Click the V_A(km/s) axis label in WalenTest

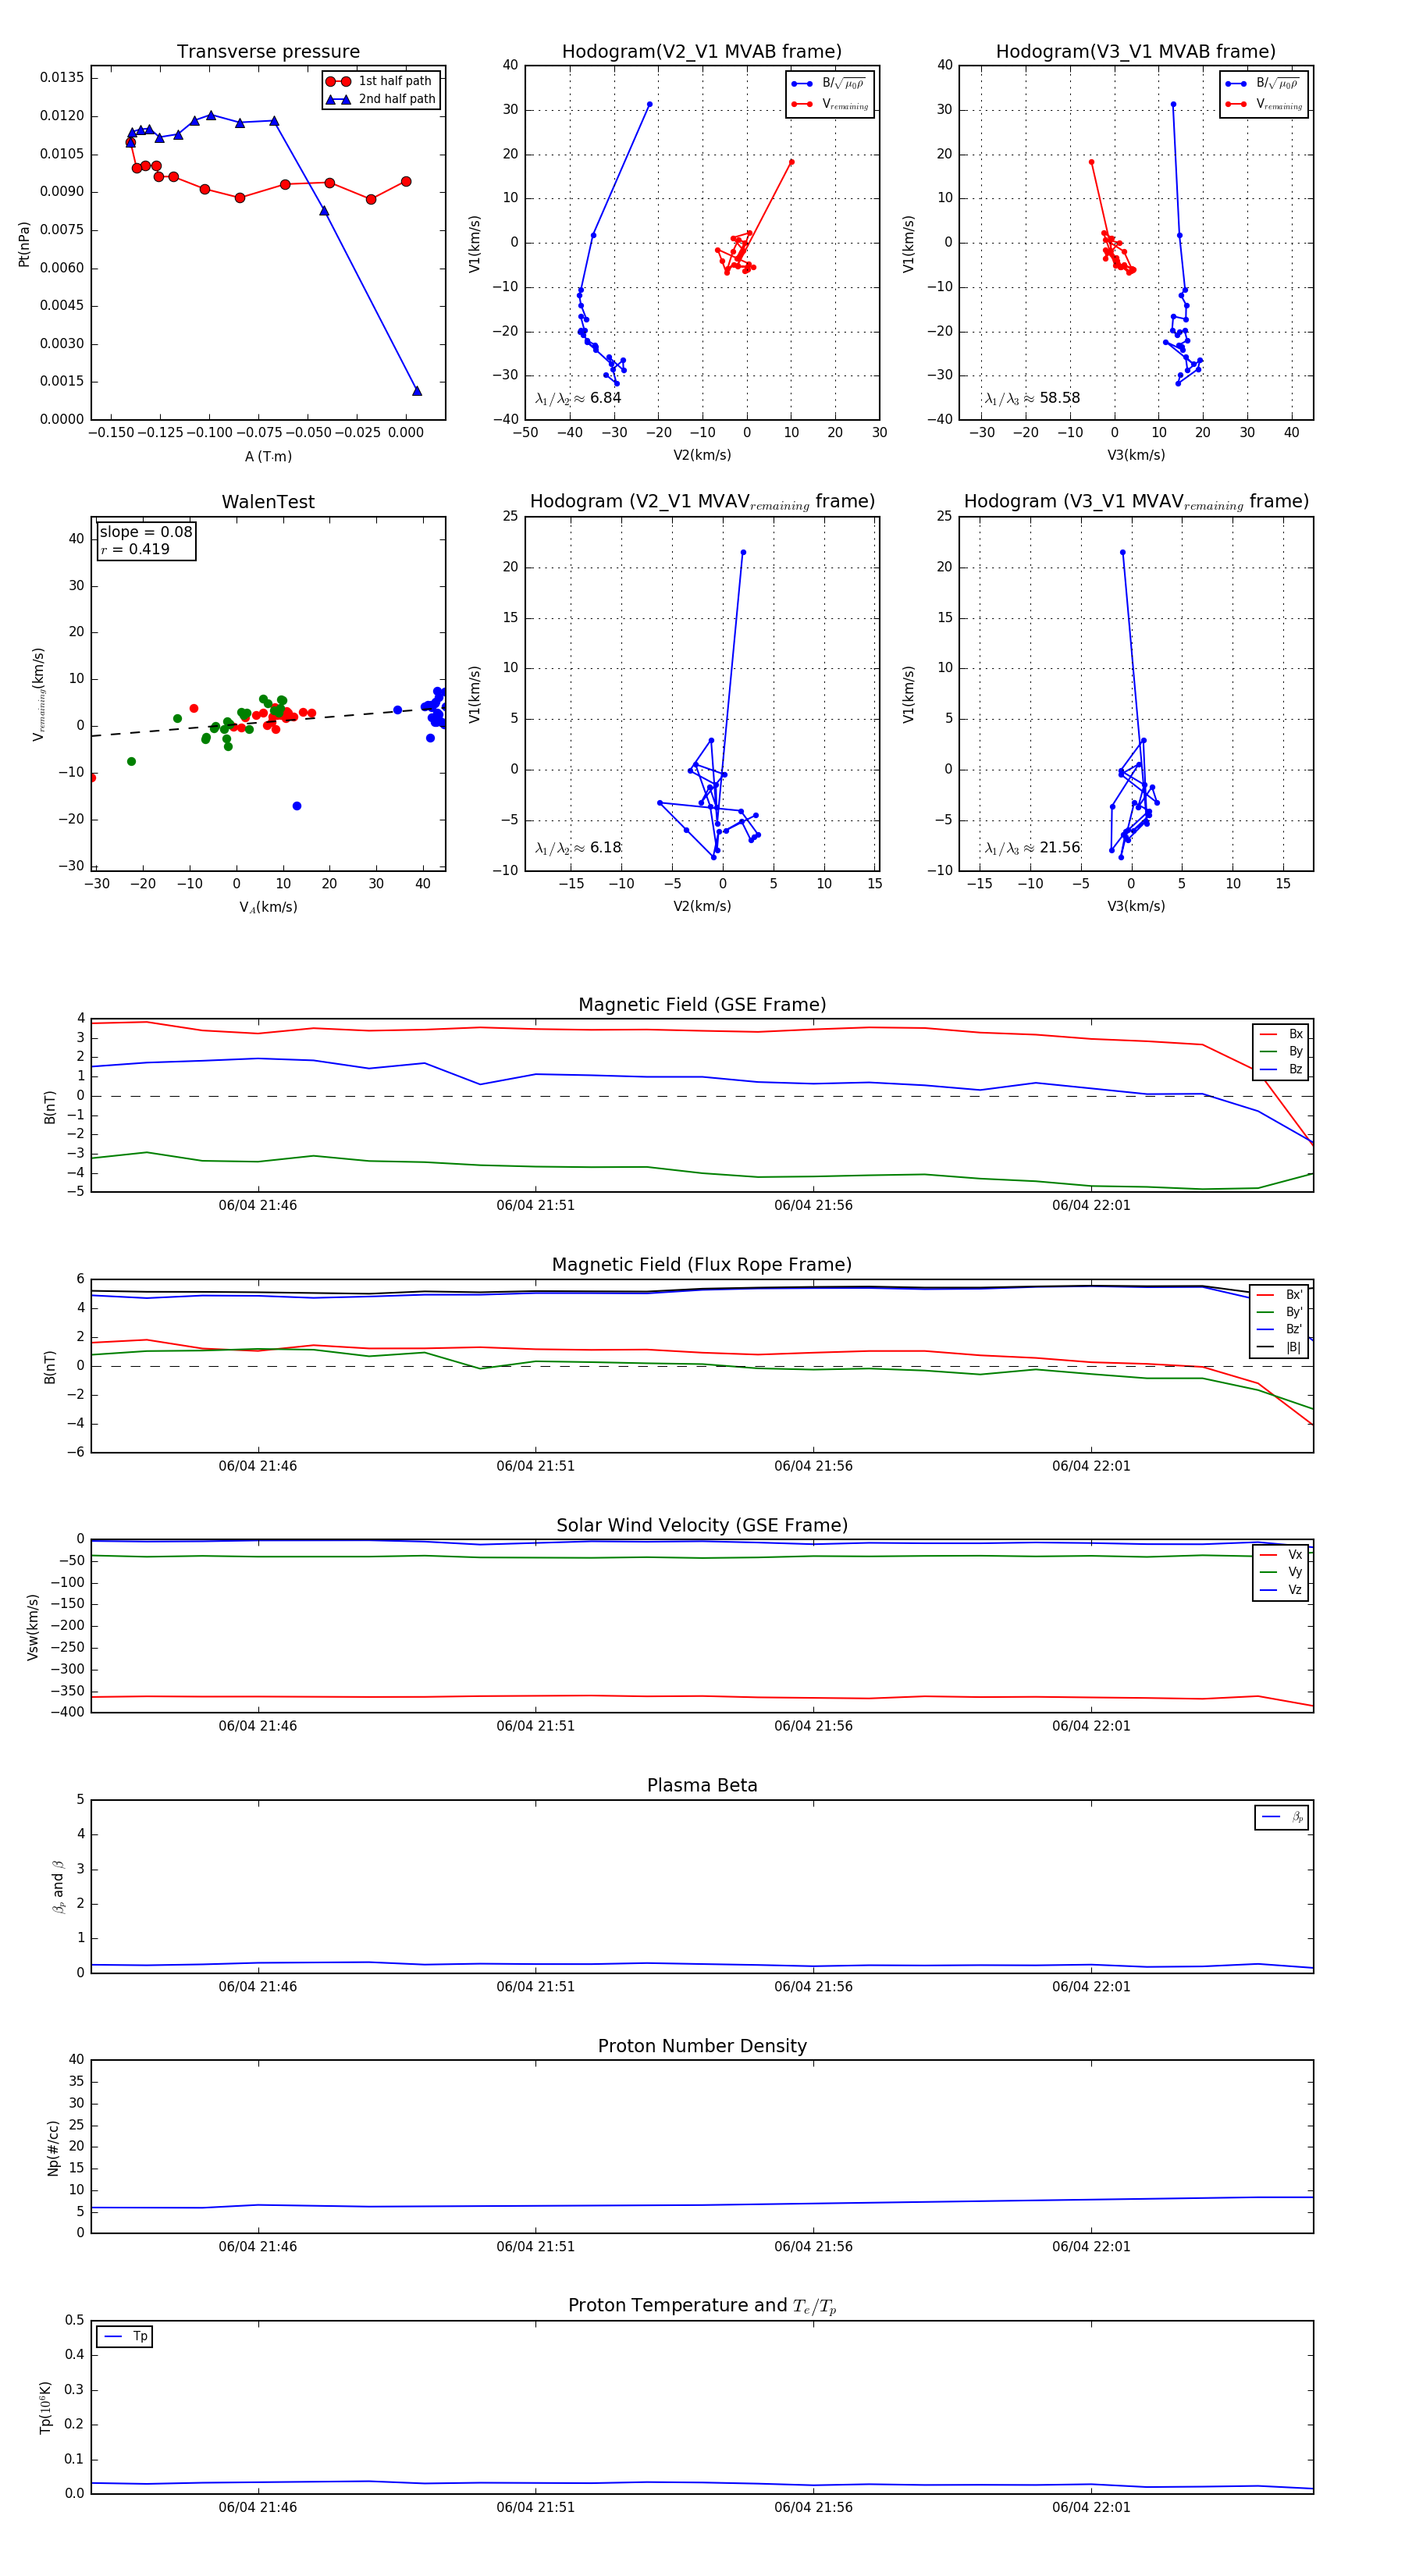pos(268,907)
